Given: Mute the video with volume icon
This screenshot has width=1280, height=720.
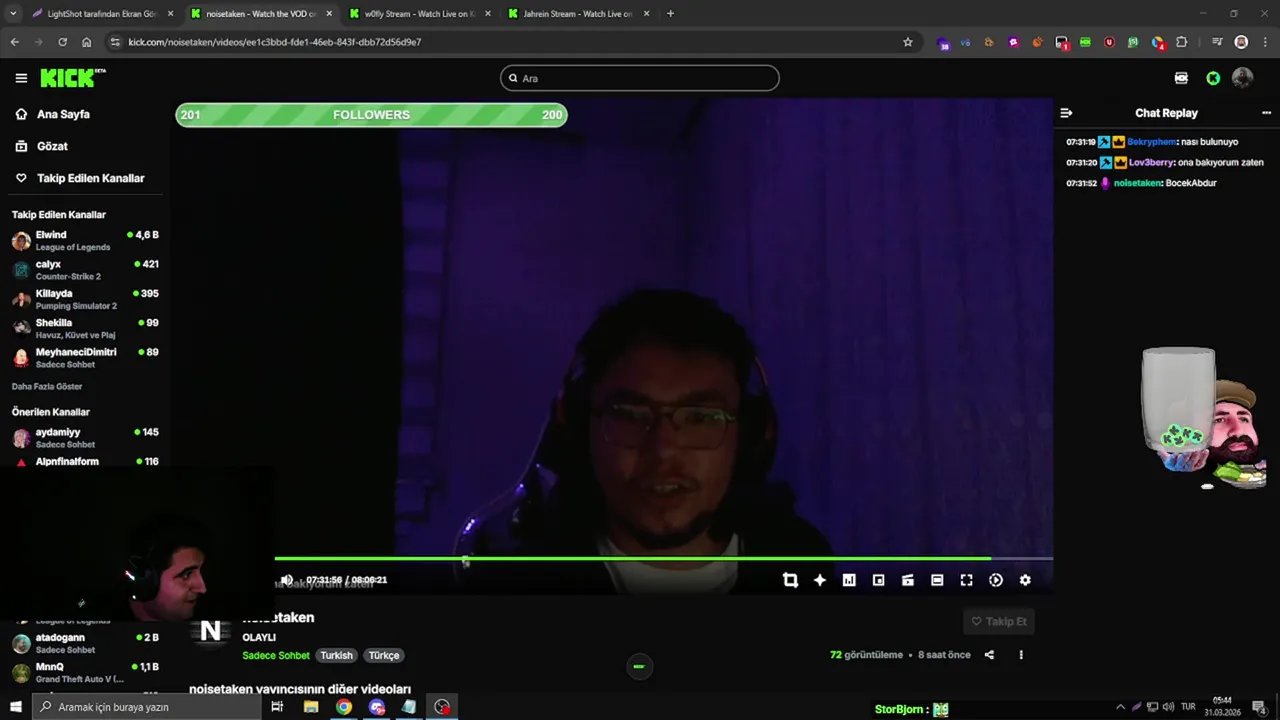Looking at the screenshot, I should pyautogui.click(x=287, y=580).
